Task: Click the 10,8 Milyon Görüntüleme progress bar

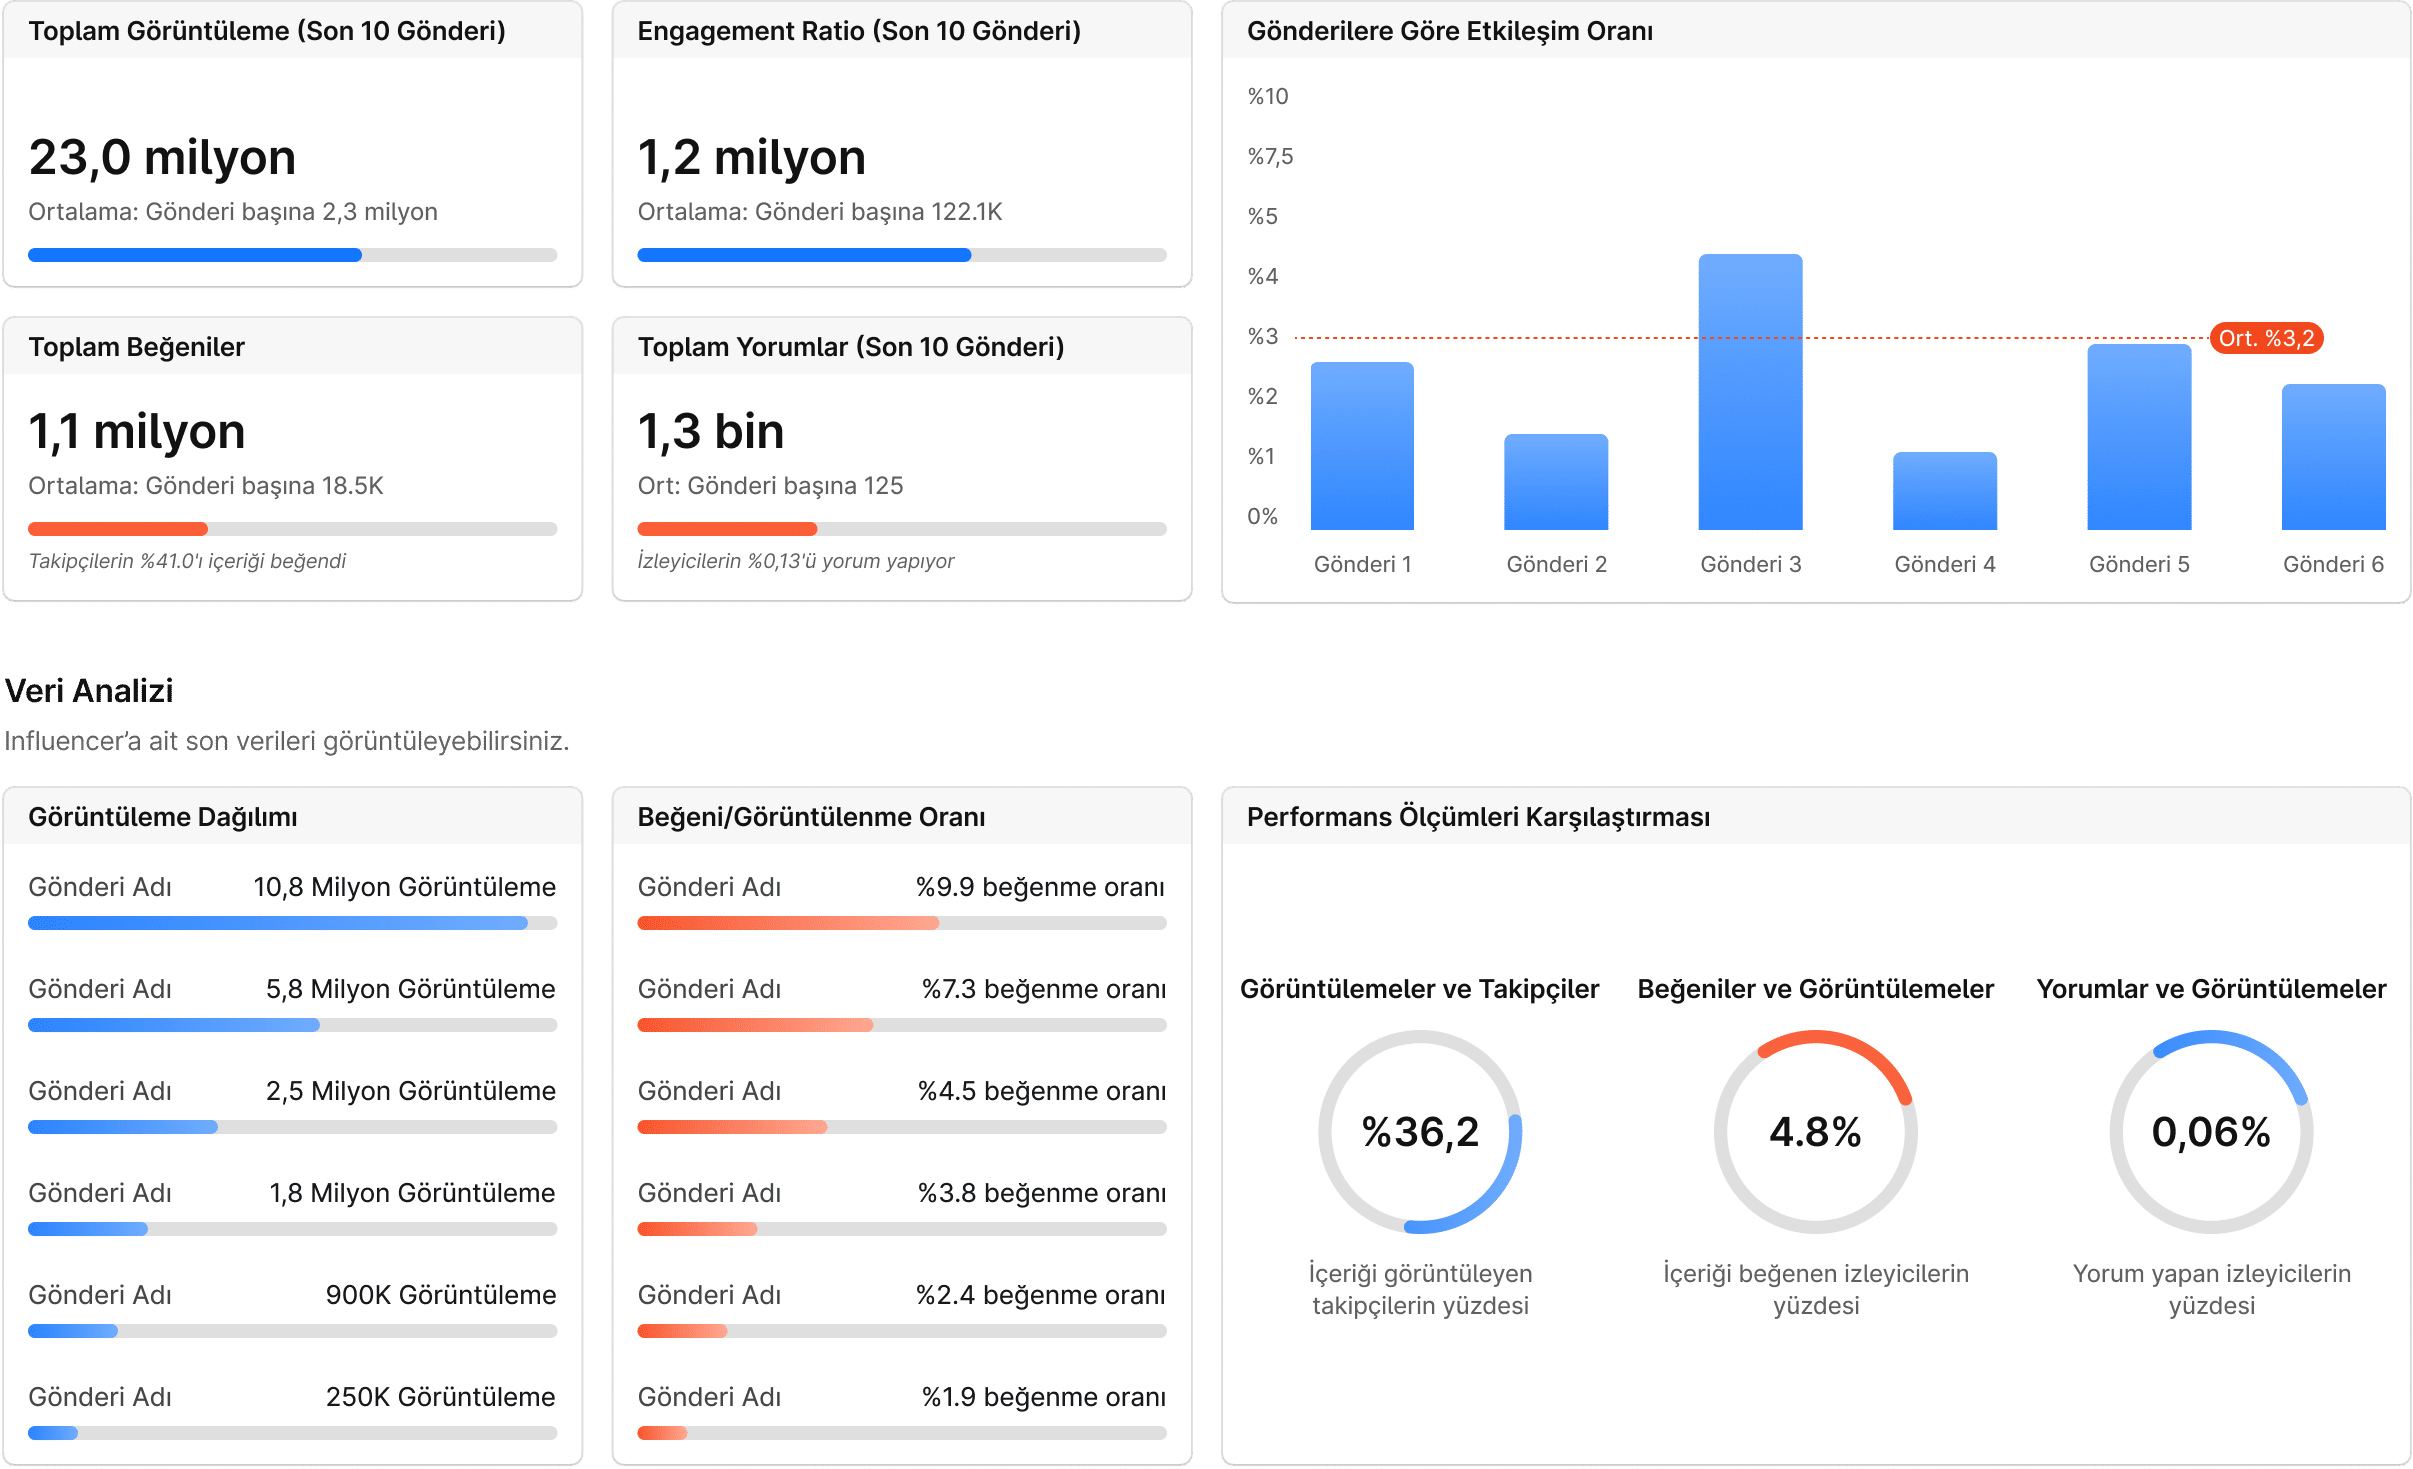Action: click(x=292, y=923)
